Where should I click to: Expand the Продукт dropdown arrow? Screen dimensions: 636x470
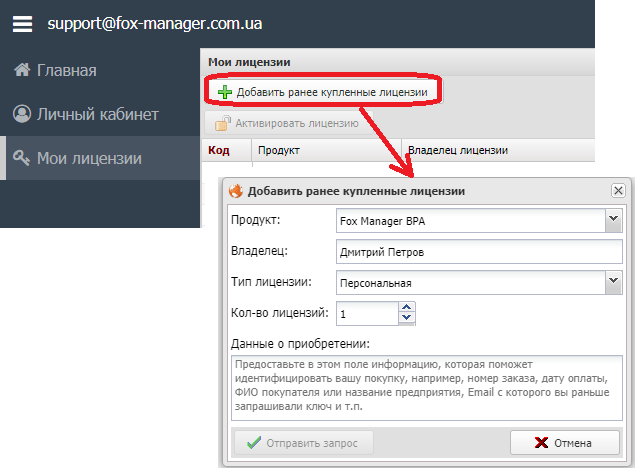pos(614,219)
